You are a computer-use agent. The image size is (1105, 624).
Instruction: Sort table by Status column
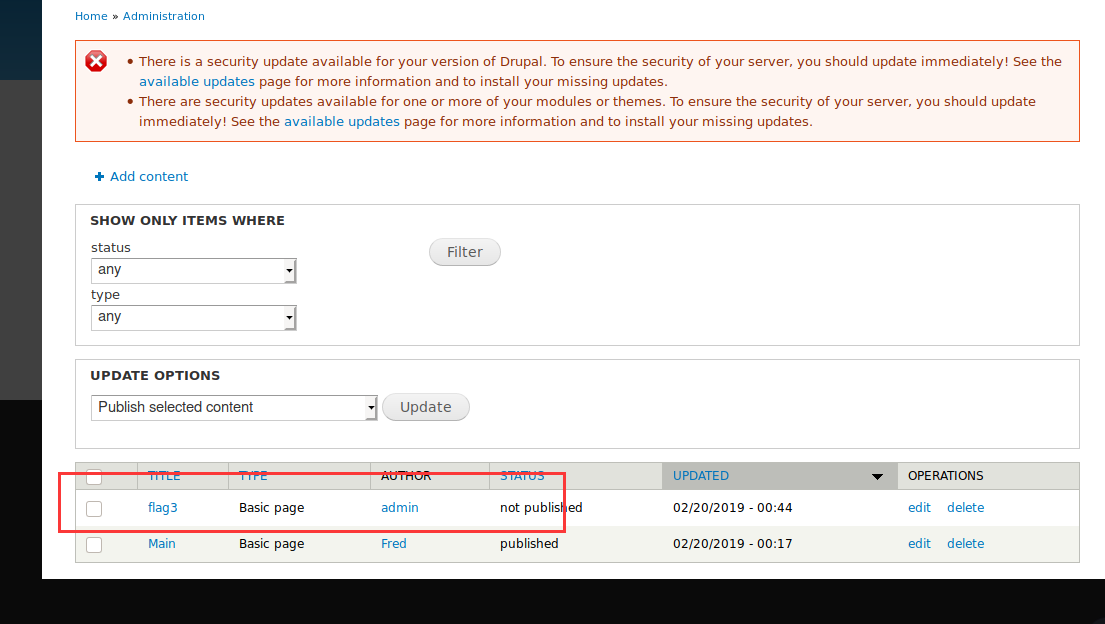coord(522,476)
